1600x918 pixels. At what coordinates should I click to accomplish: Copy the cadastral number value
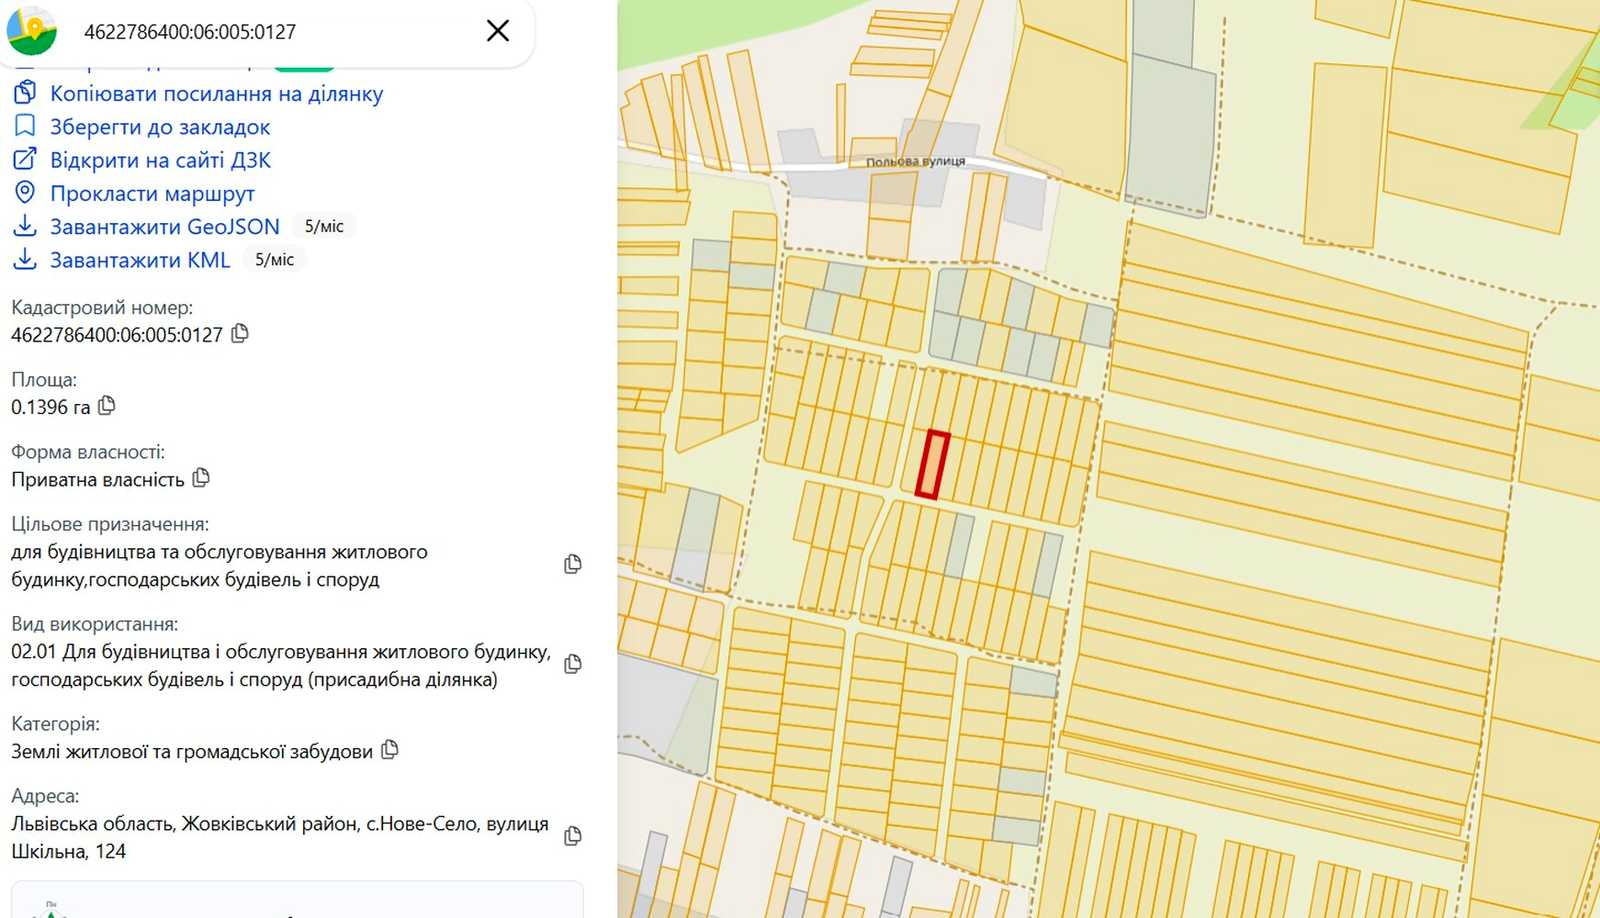coord(240,334)
